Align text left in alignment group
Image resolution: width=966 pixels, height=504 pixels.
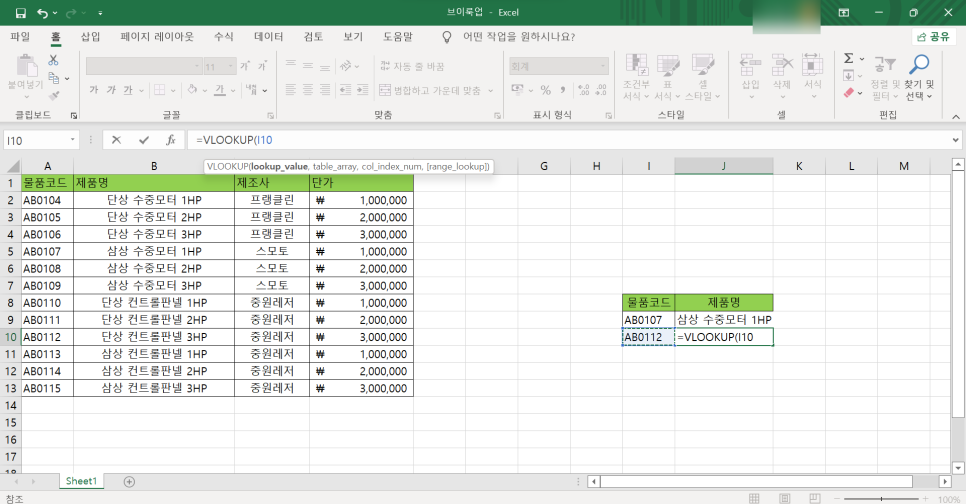click(291, 91)
